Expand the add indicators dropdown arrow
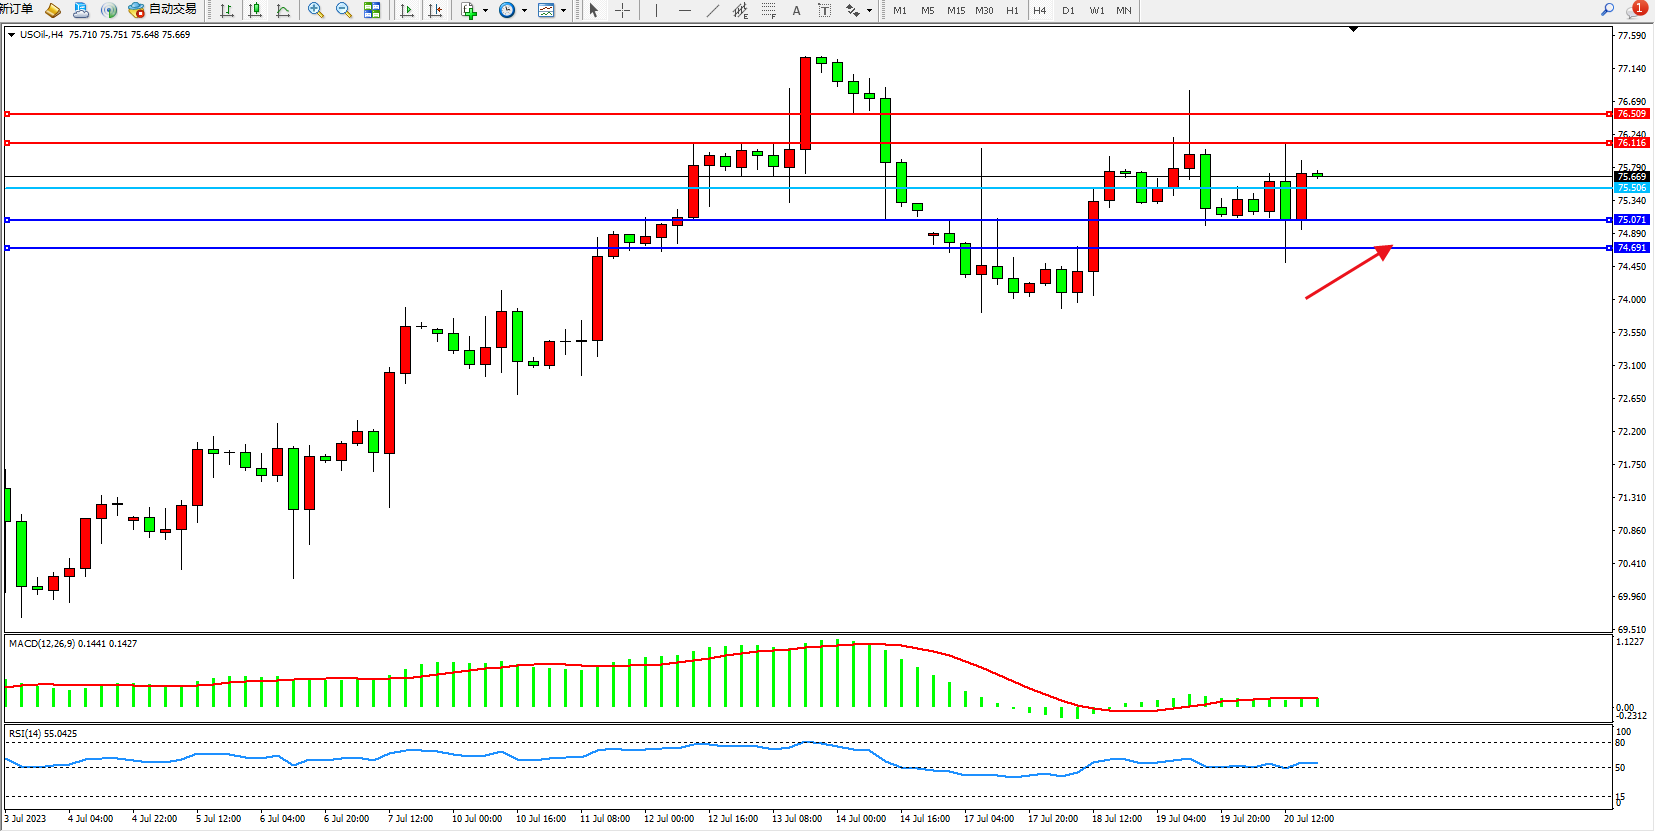Image resolution: width=1655 pixels, height=832 pixels. click(x=485, y=11)
